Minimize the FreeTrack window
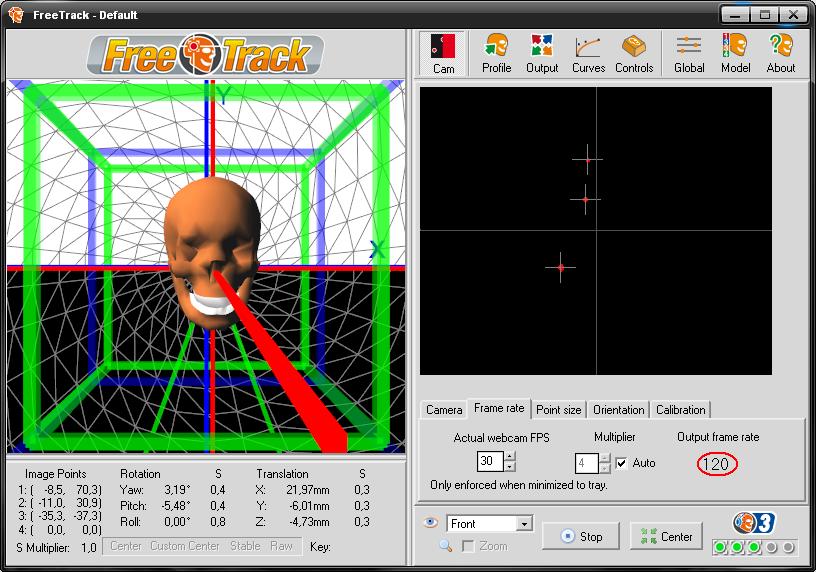This screenshot has width=816, height=572. click(735, 15)
